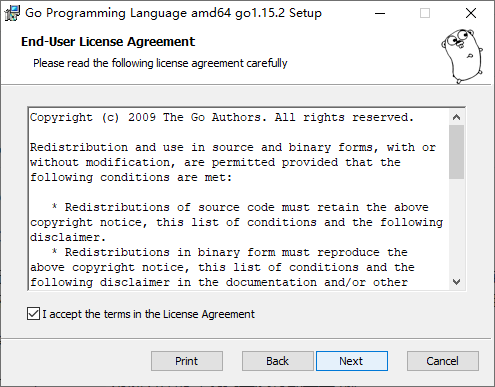This screenshot has height=387, width=495.
Task: Go Back to the previous setup step
Action: (x=278, y=361)
